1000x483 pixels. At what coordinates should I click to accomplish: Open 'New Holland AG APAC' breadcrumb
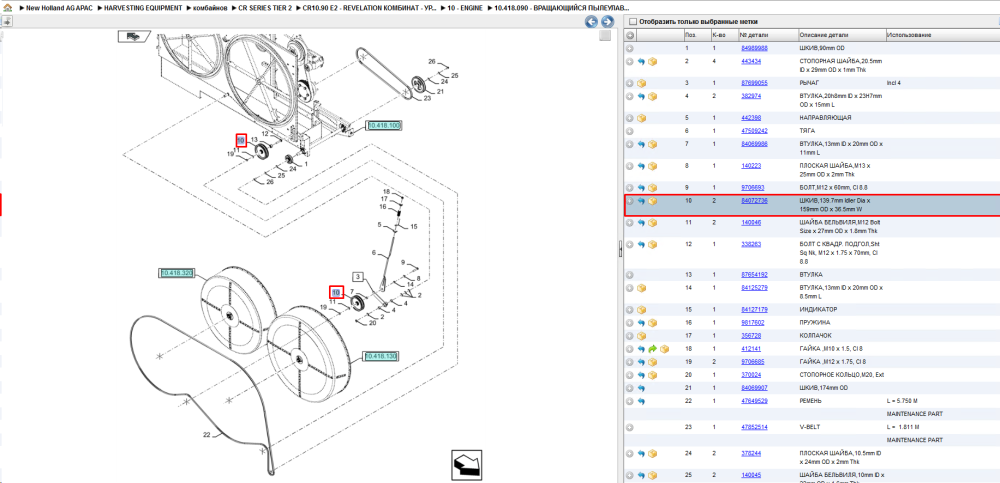[57, 8]
